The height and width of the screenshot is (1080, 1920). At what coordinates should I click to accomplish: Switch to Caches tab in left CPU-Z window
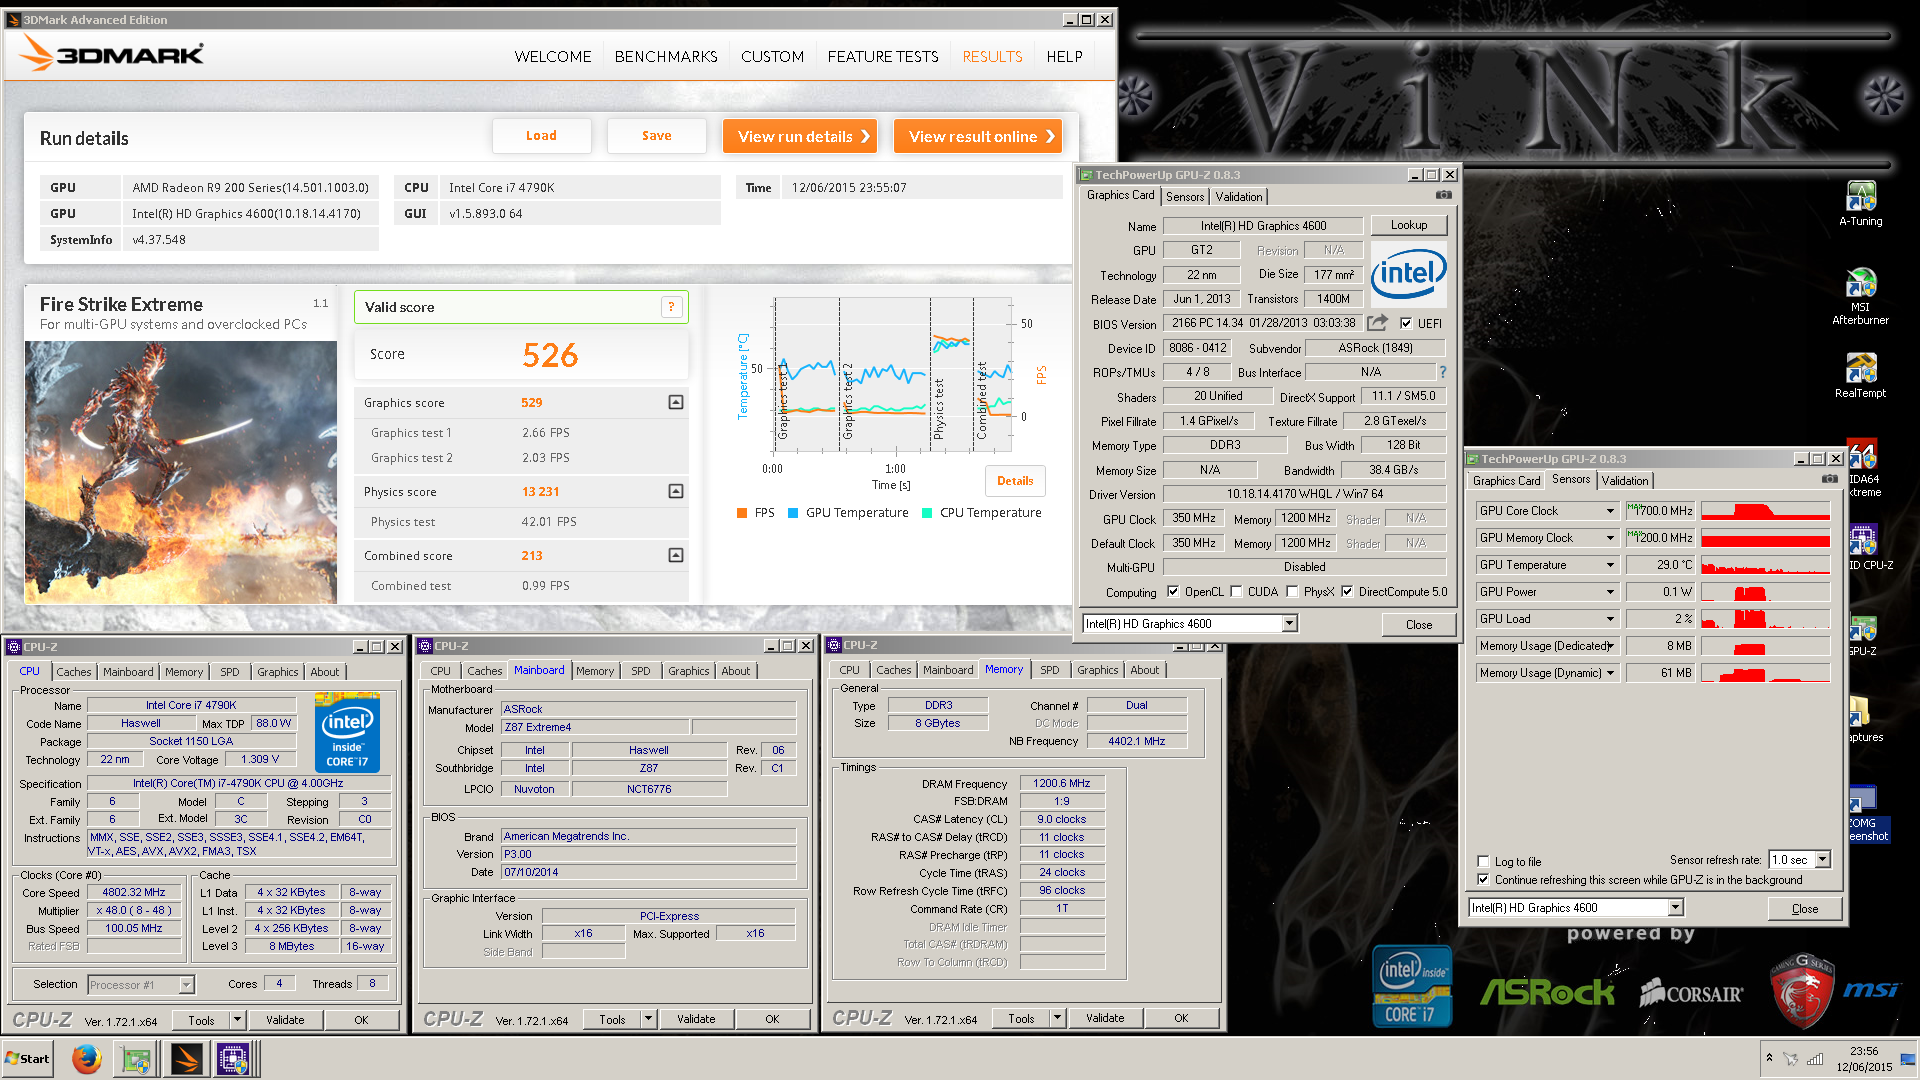click(x=74, y=672)
